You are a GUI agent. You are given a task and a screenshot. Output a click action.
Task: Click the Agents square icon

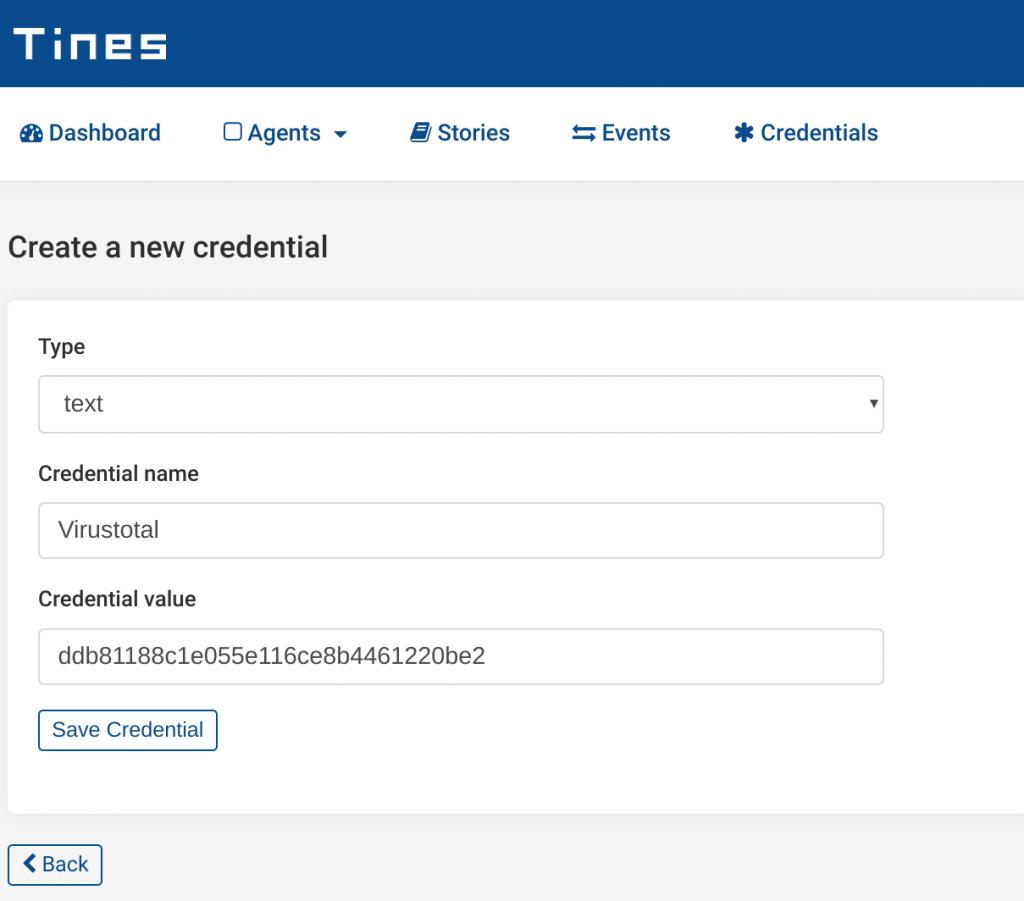click(232, 132)
